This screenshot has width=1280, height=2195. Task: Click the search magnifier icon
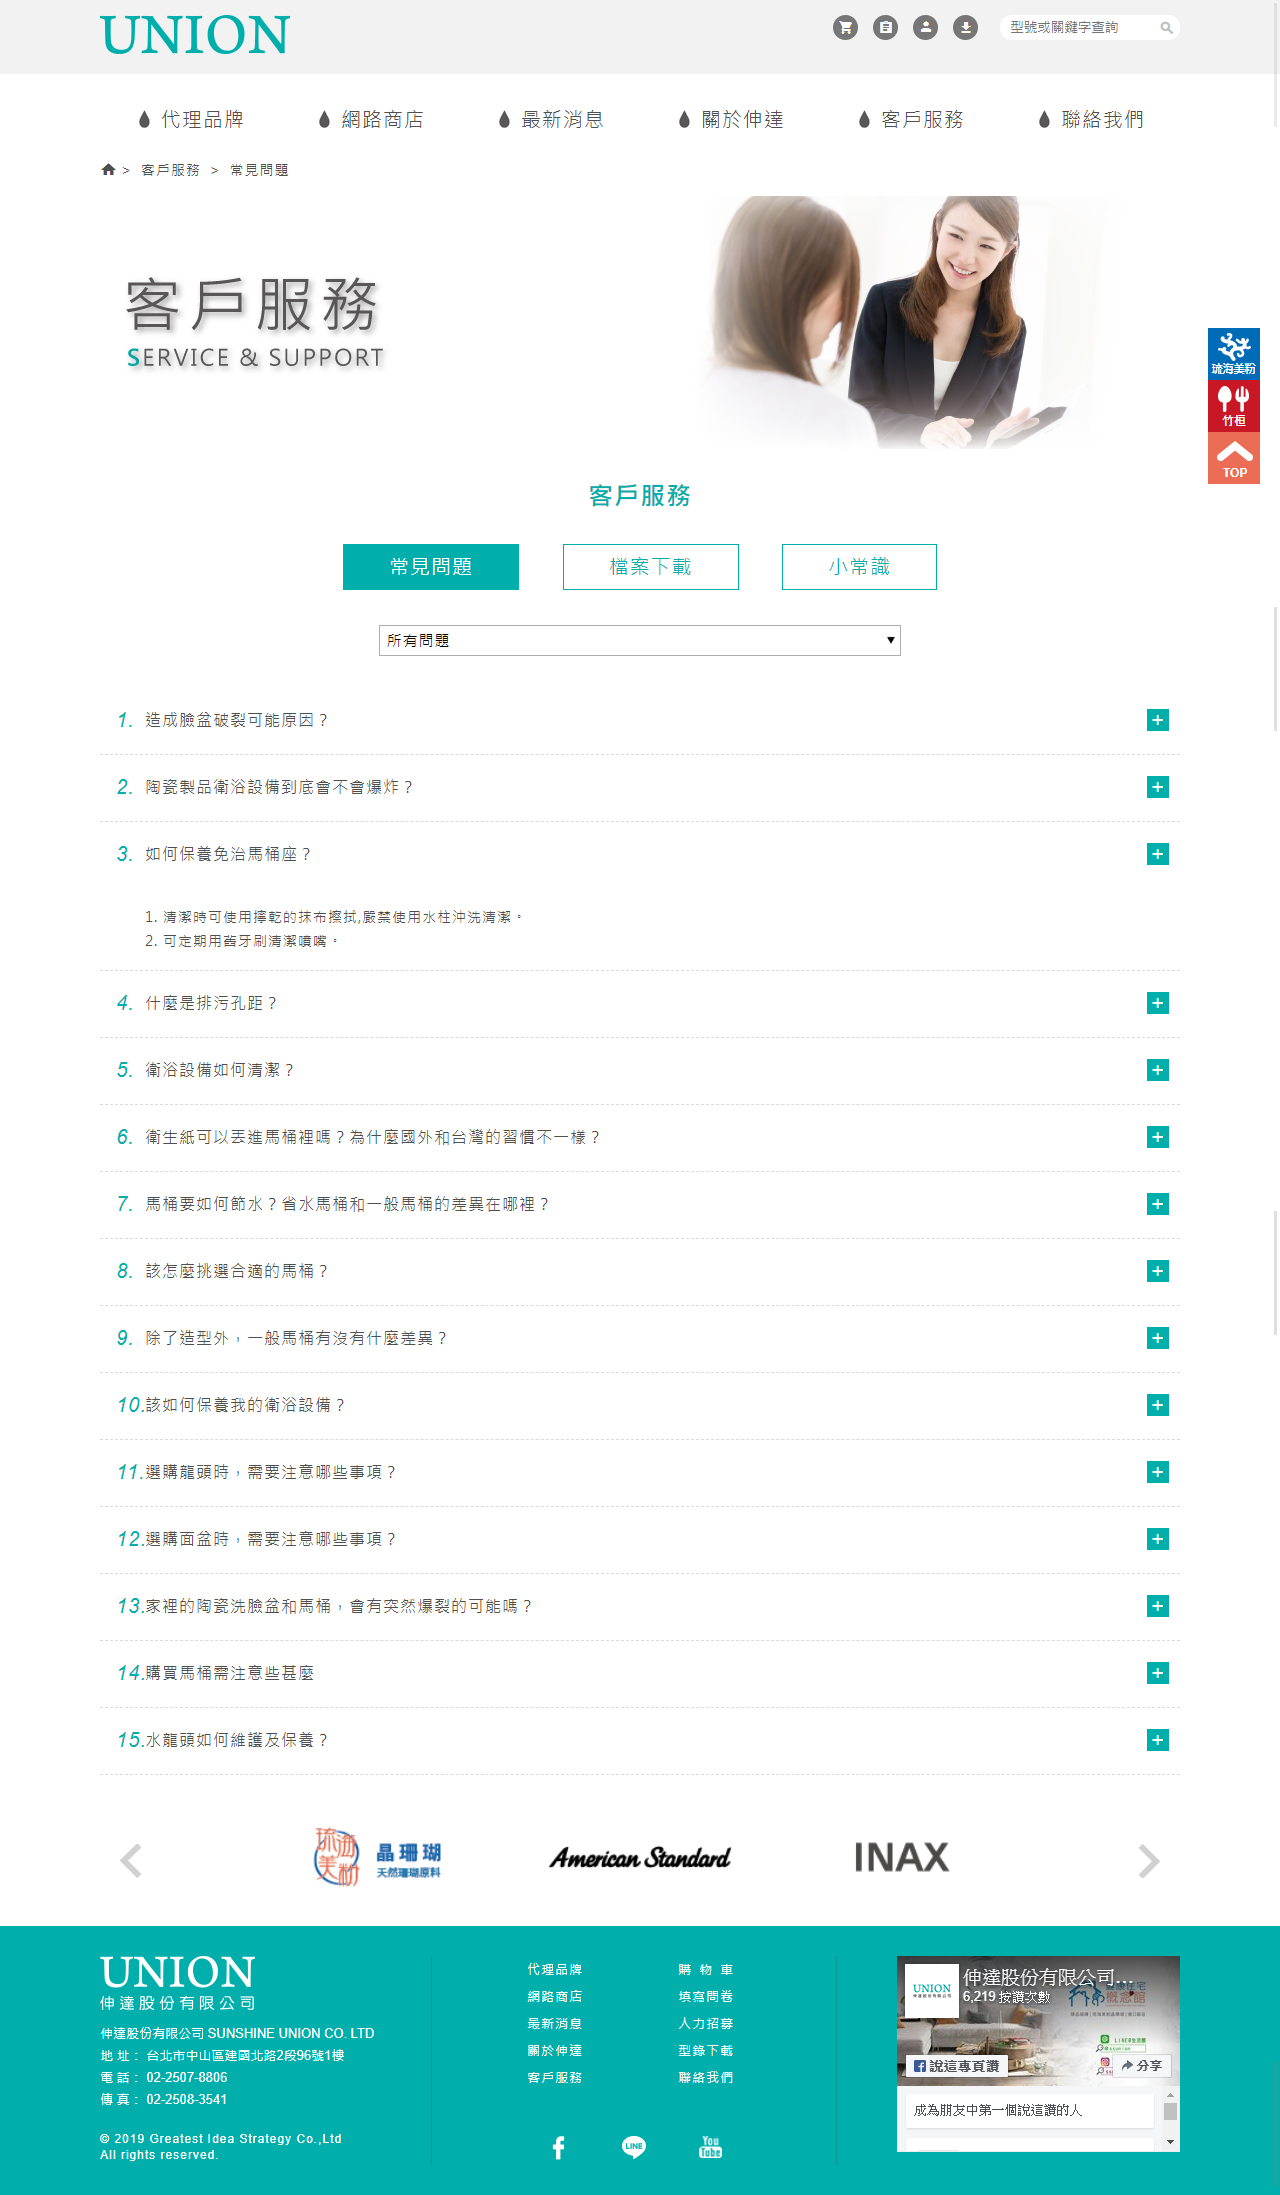1166,28
